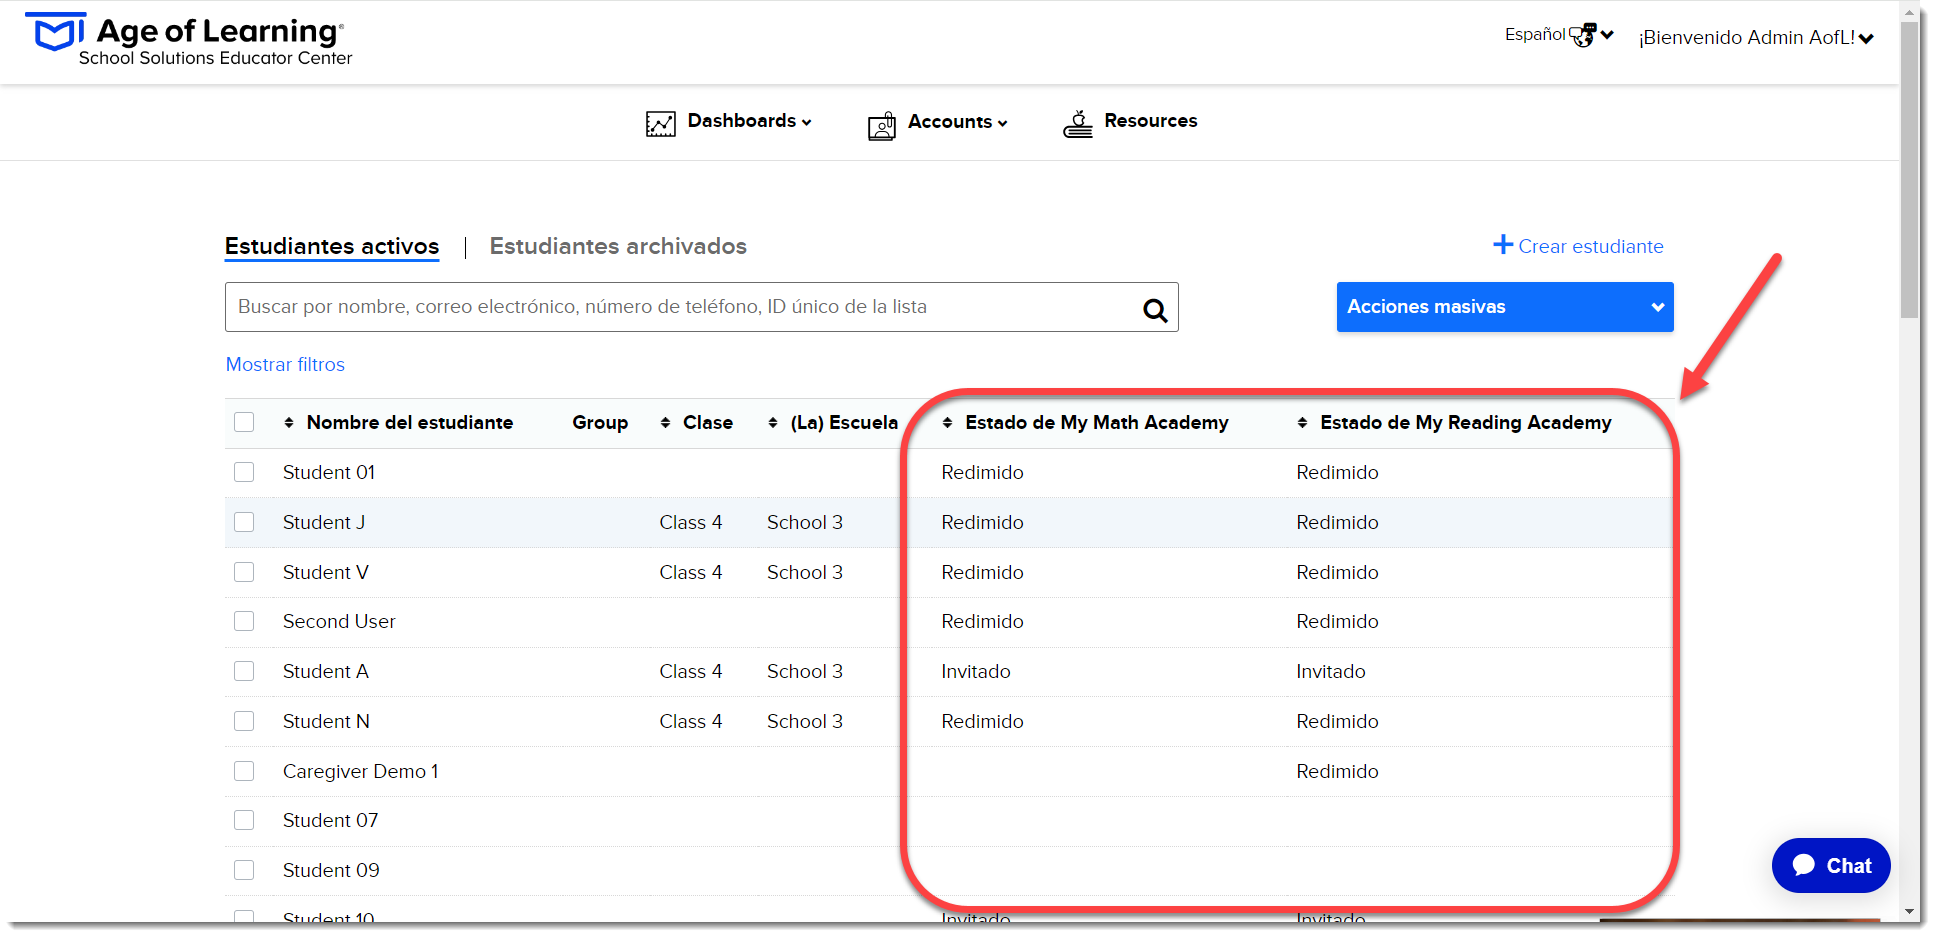The image size is (1935, 937).
Task: Click Invitado reading status for Student A
Action: [1331, 671]
